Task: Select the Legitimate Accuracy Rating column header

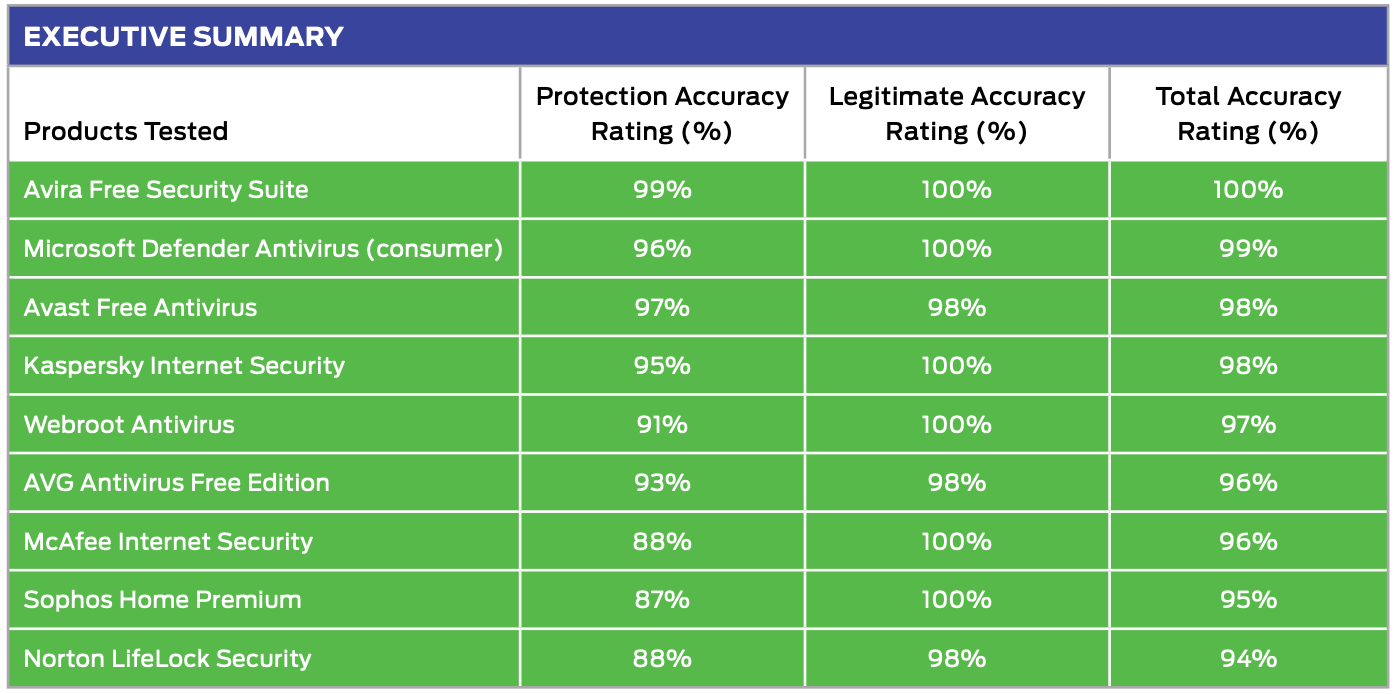Action: tap(956, 114)
